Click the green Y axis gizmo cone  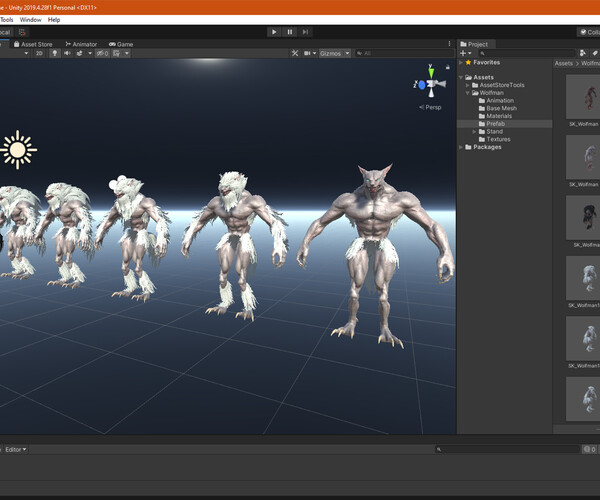[x=431, y=73]
